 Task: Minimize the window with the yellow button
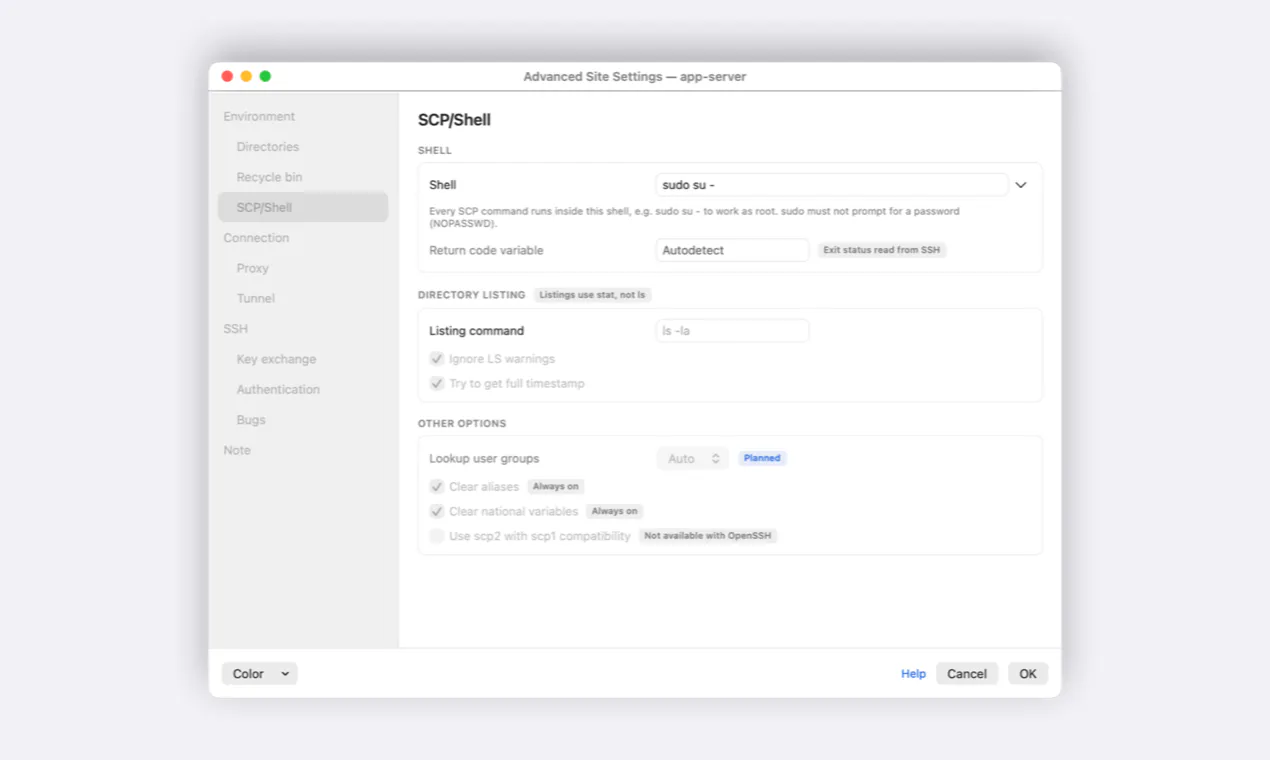tap(246, 76)
